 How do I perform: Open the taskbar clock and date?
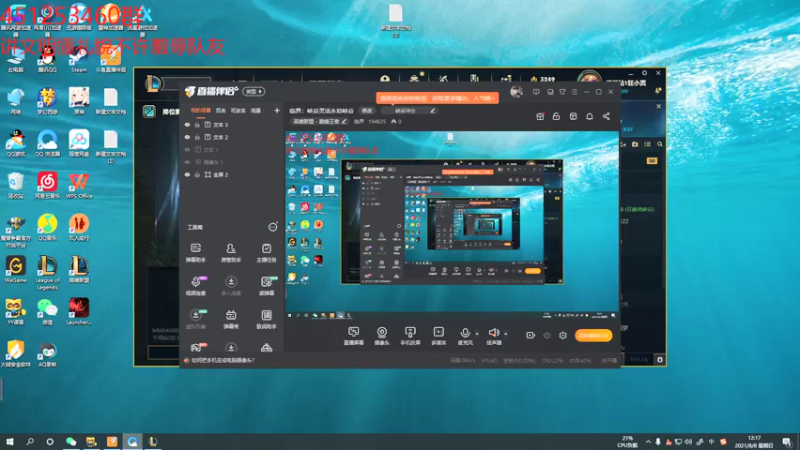[754, 442]
